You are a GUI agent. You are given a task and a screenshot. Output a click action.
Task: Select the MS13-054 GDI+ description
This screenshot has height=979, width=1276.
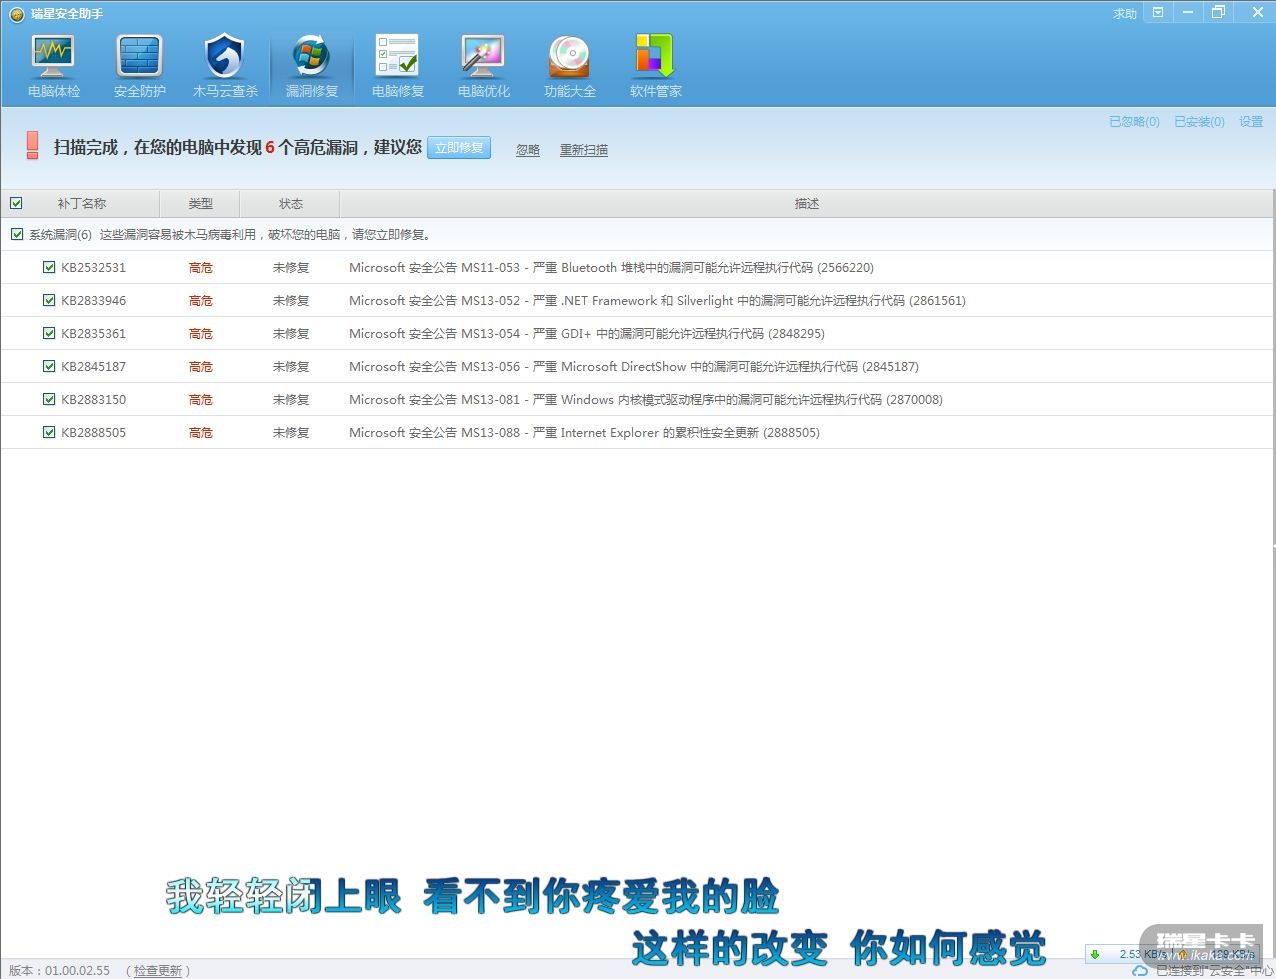click(587, 333)
